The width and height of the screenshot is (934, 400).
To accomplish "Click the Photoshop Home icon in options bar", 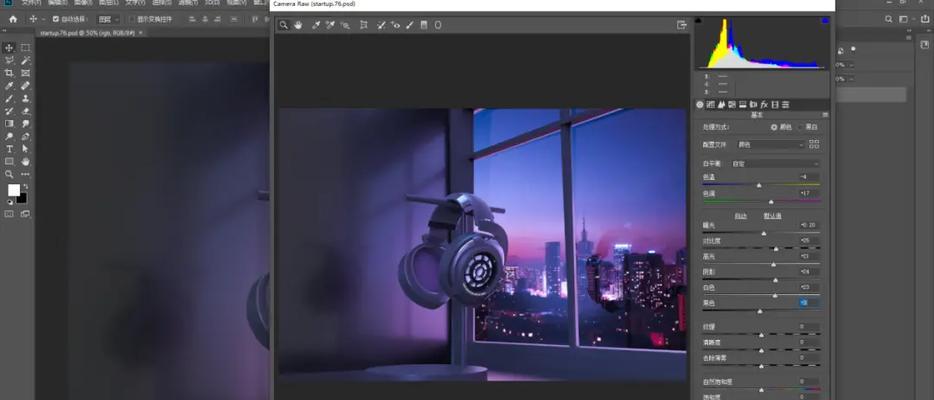I will click(x=11, y=19).
